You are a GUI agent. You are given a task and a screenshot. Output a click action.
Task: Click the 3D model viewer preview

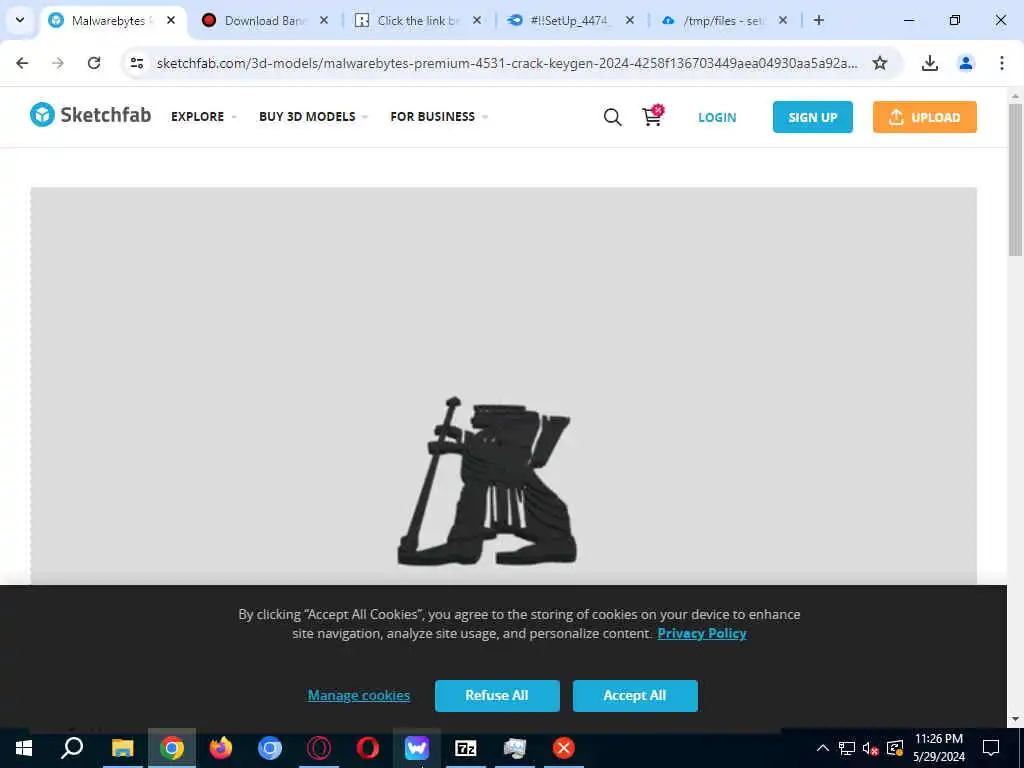[504, 386]
